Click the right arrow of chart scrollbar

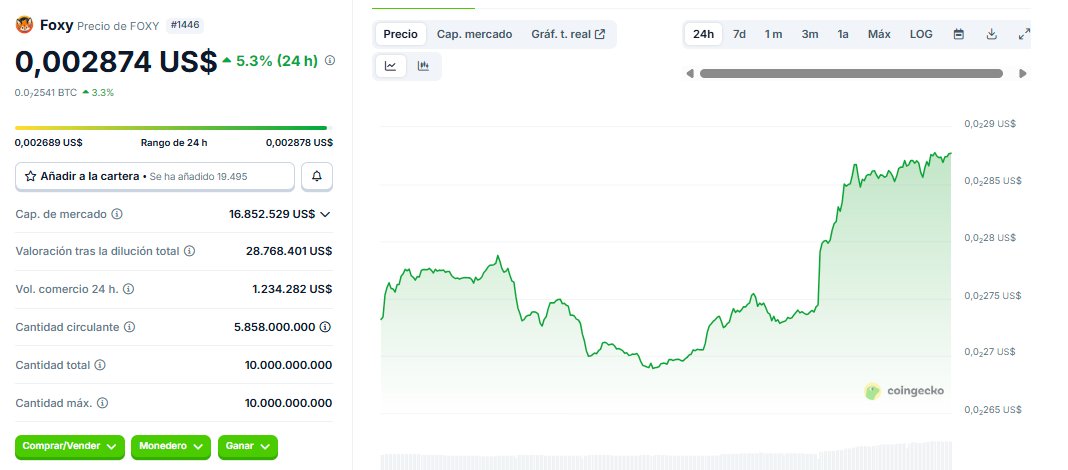1022,74
